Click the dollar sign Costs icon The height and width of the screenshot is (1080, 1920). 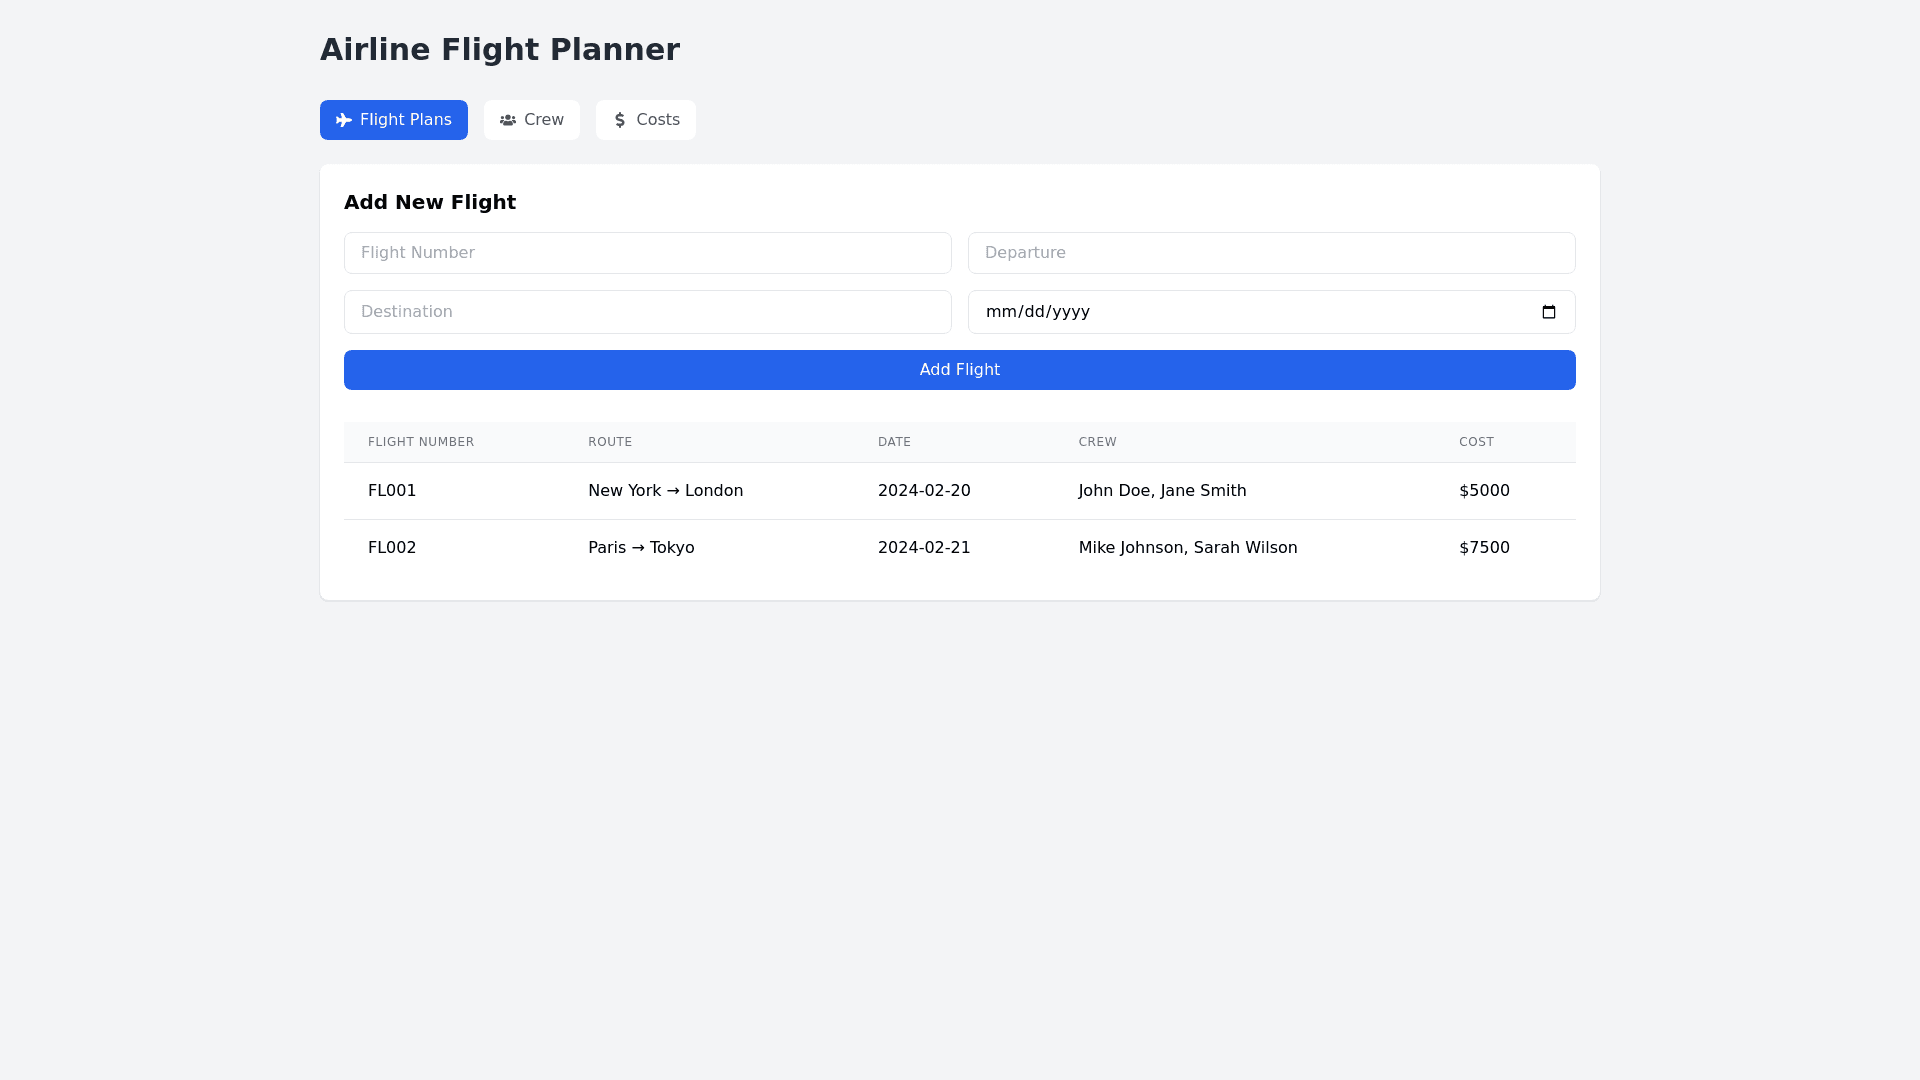(620, 120)
